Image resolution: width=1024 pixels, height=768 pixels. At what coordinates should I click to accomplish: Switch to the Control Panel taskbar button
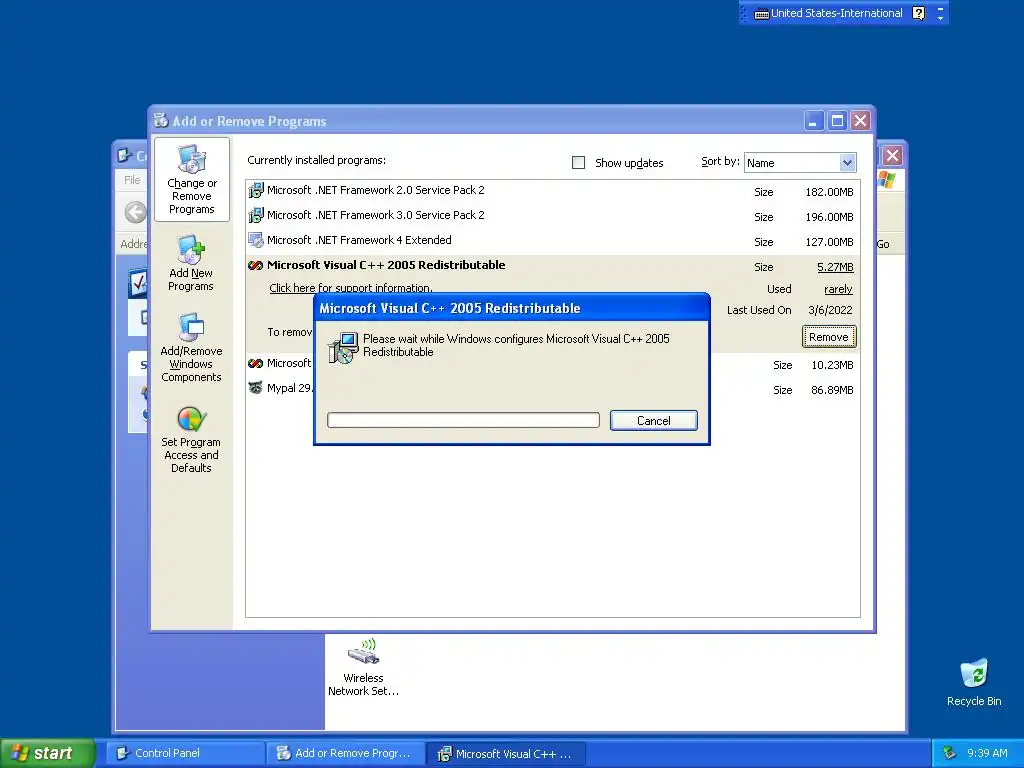coord(185,753)
